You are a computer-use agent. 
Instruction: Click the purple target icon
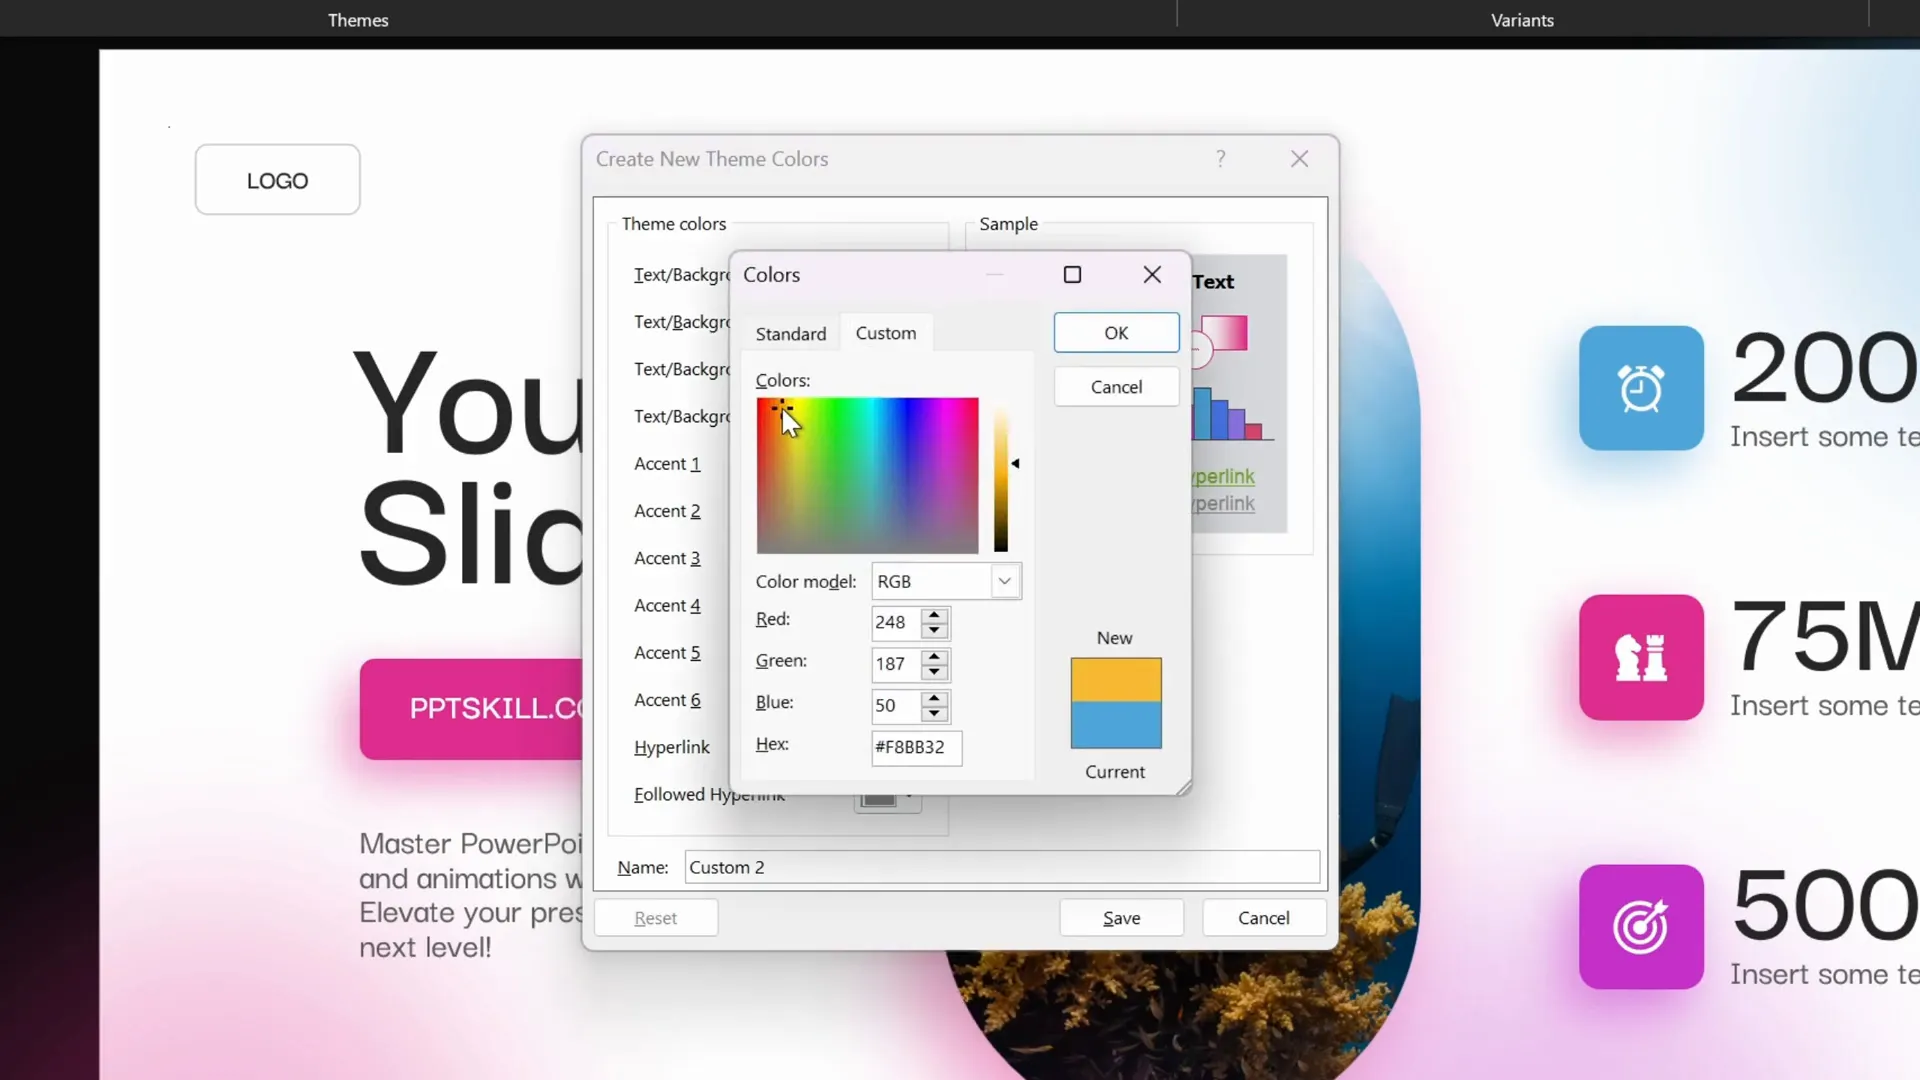tap(1641, 927)
